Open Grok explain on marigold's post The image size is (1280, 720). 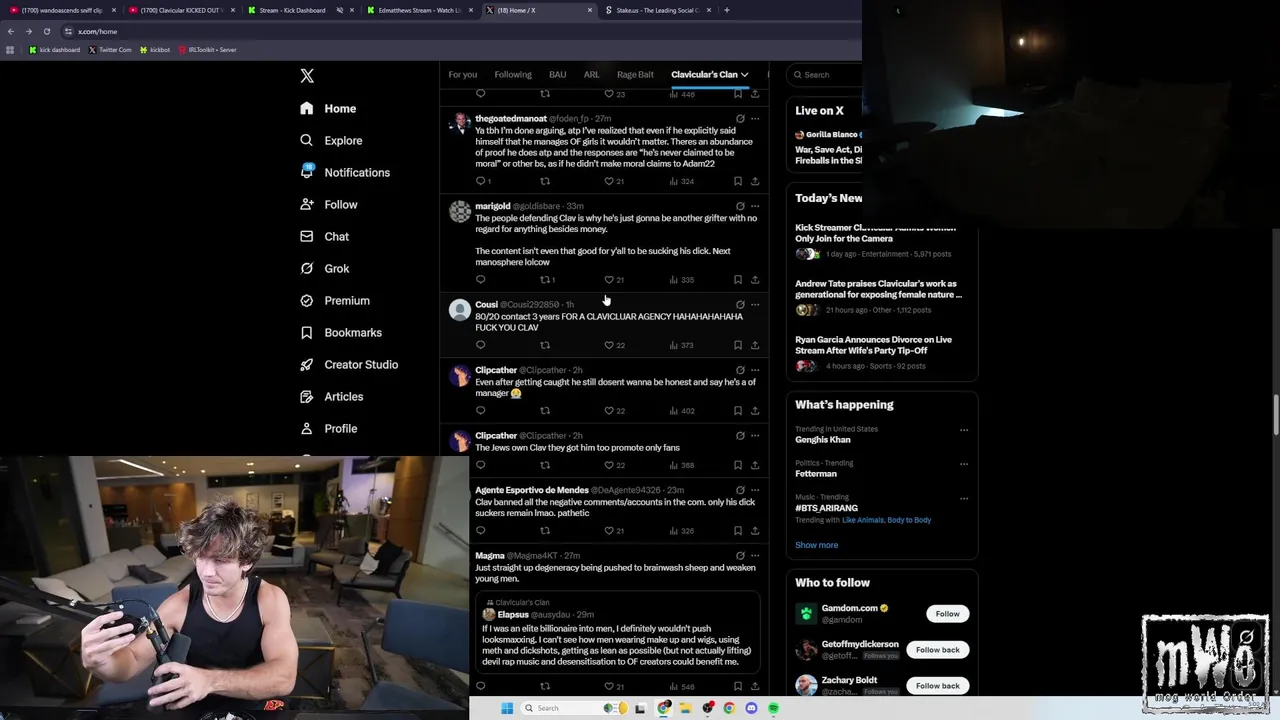pyautogui.click(x=740, y=206)
